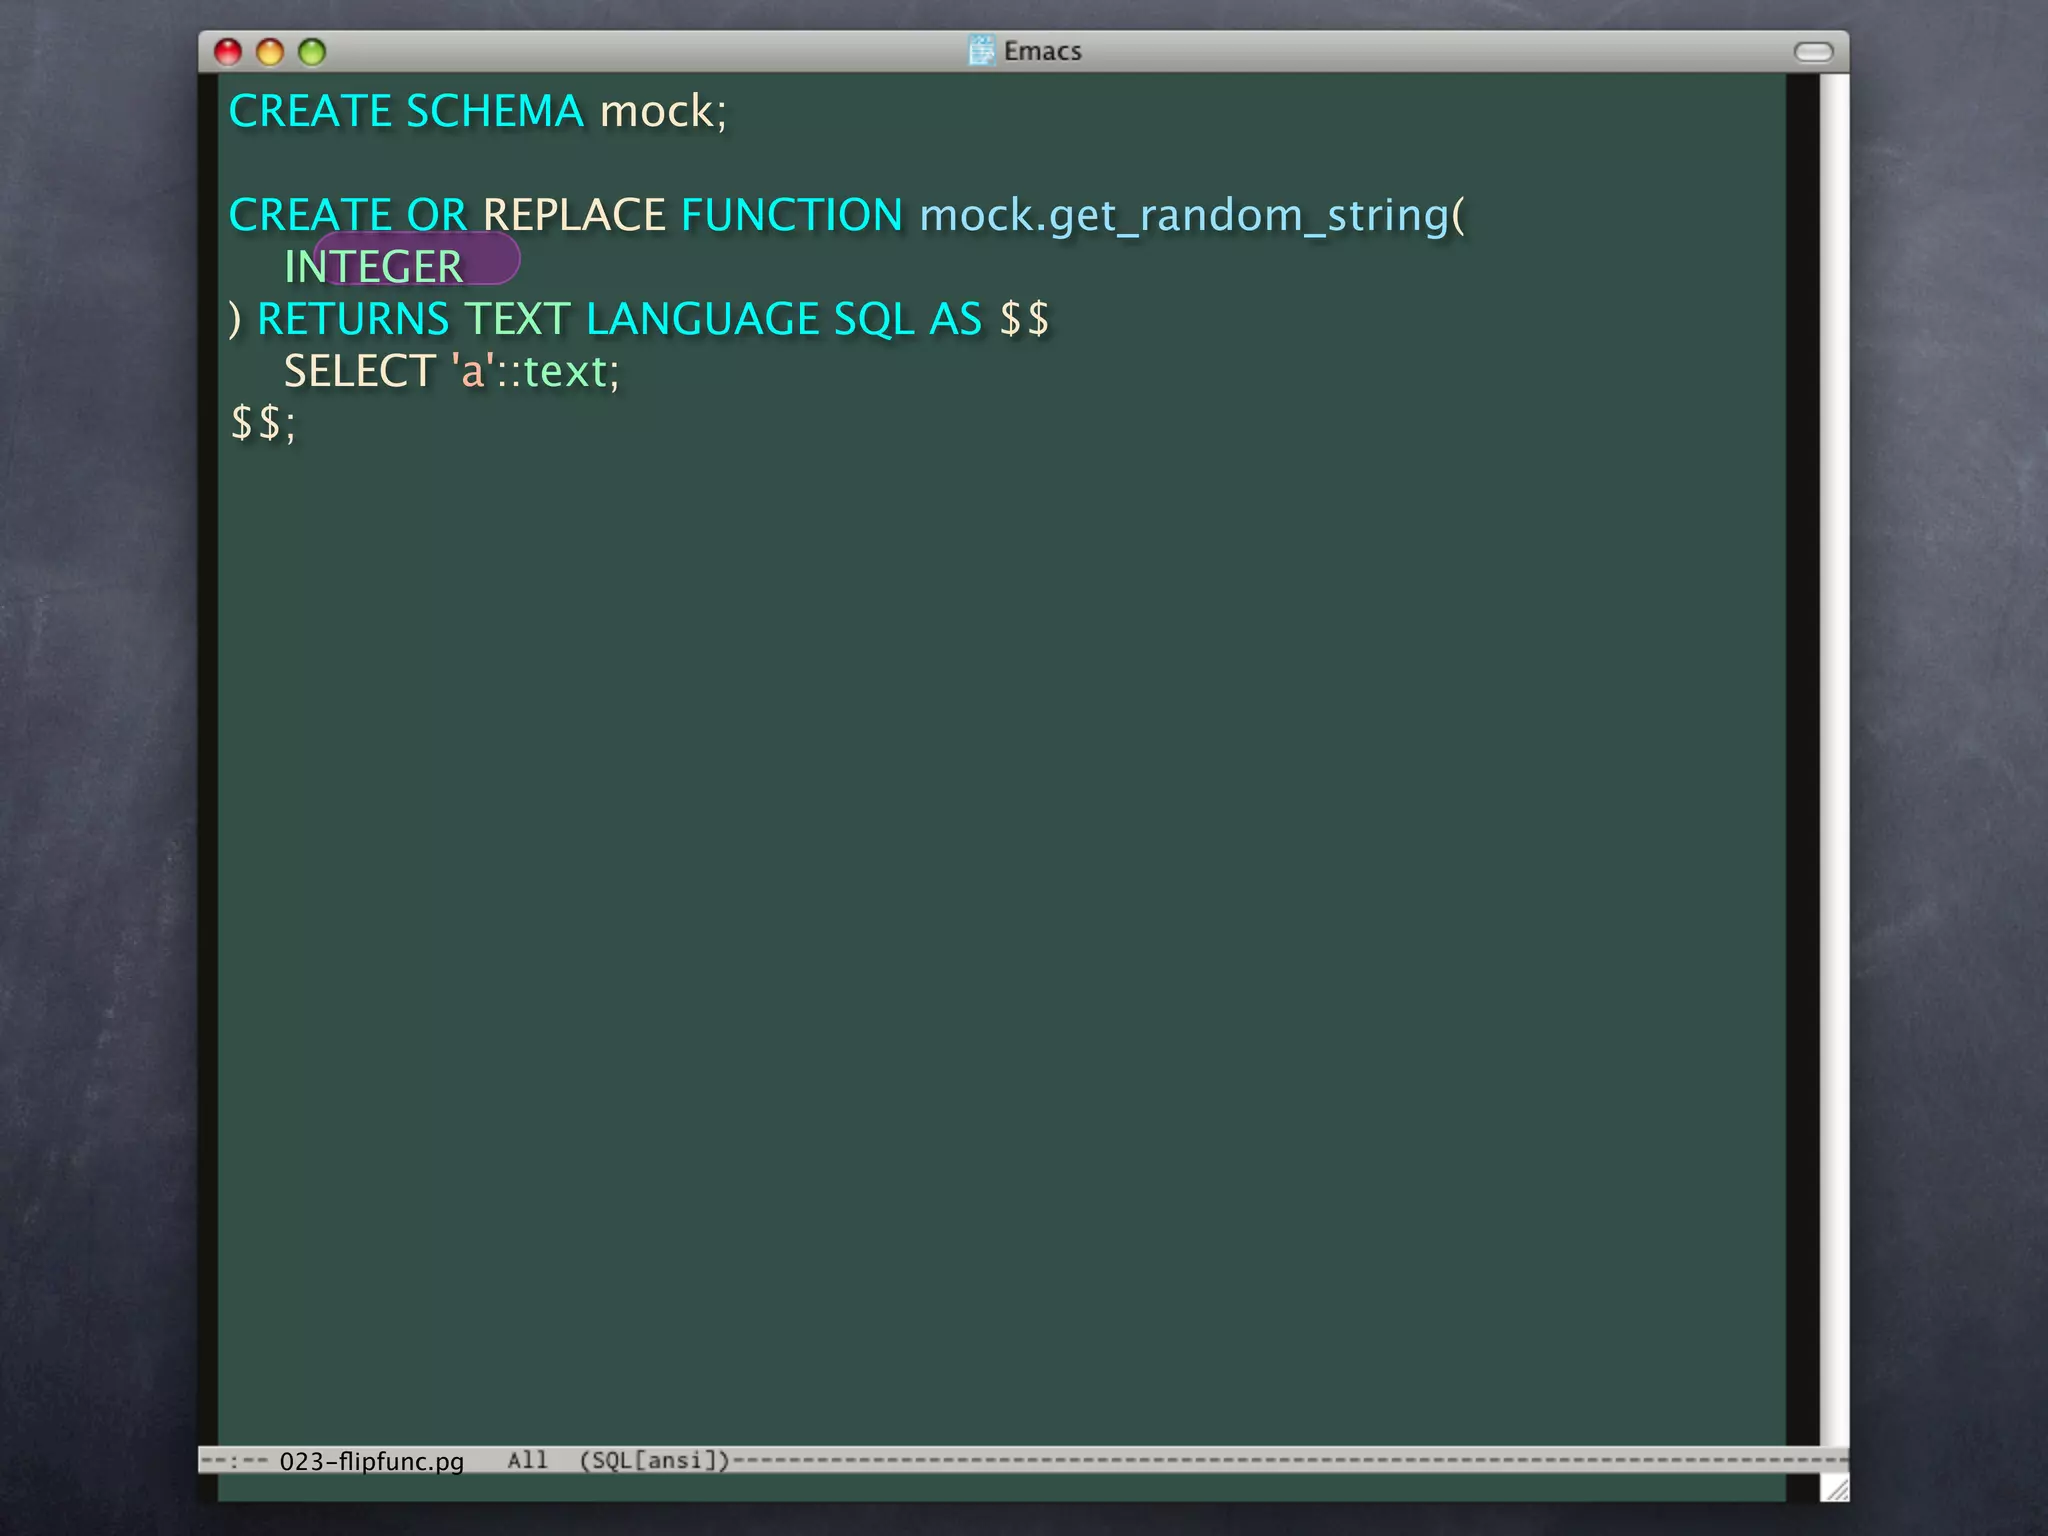Click 'All' position indicator in mode line
The image size is (2048, 1536).
click(x=528, y=1460)
